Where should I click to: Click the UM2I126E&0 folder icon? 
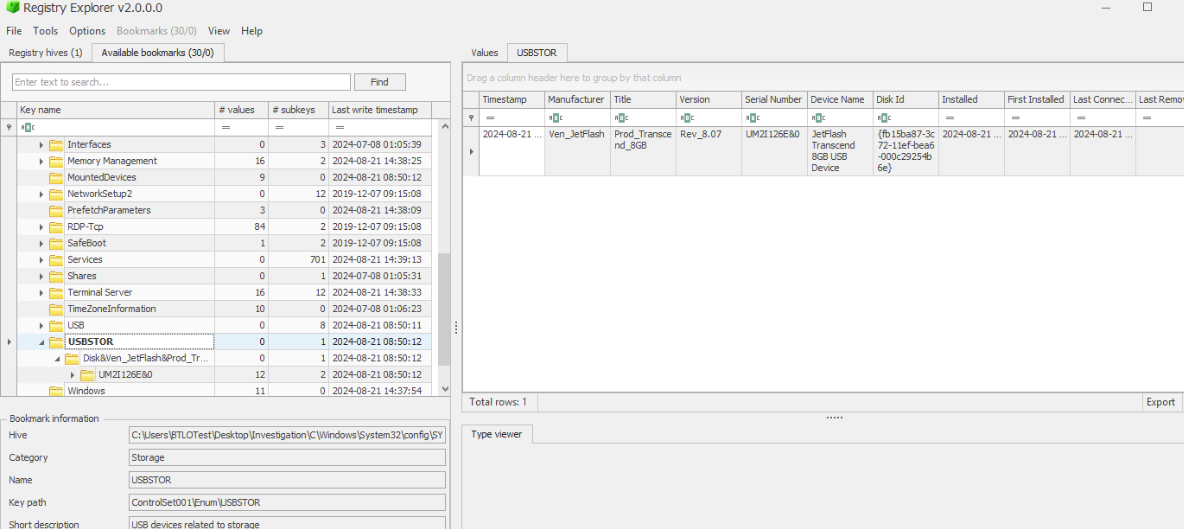87,375
